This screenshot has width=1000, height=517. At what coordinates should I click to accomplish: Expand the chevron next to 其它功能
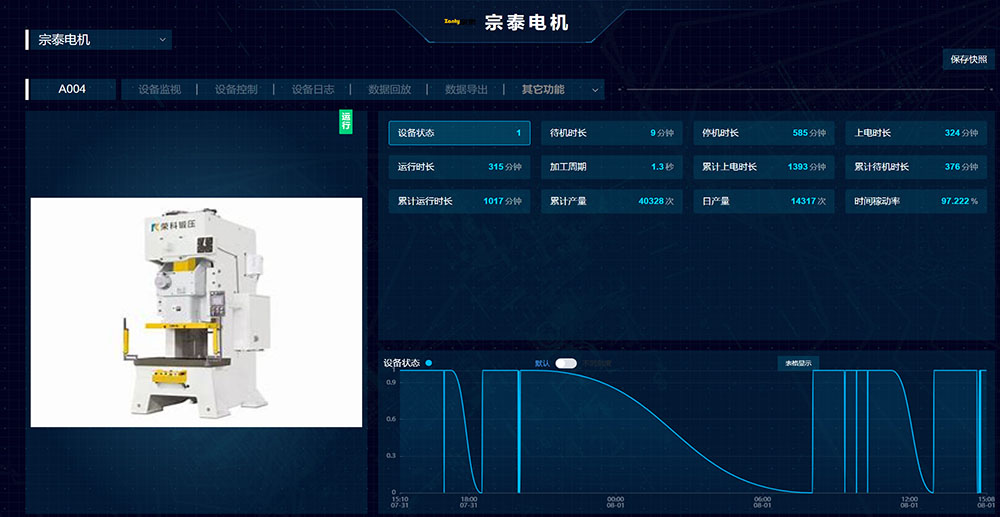click(x=595, y=90)
